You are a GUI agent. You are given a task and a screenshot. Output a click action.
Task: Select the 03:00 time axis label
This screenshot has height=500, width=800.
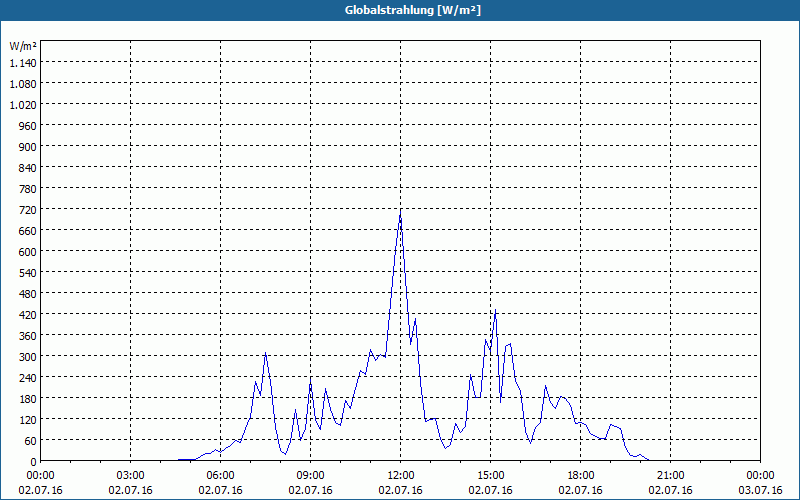[x=131, y=476]
